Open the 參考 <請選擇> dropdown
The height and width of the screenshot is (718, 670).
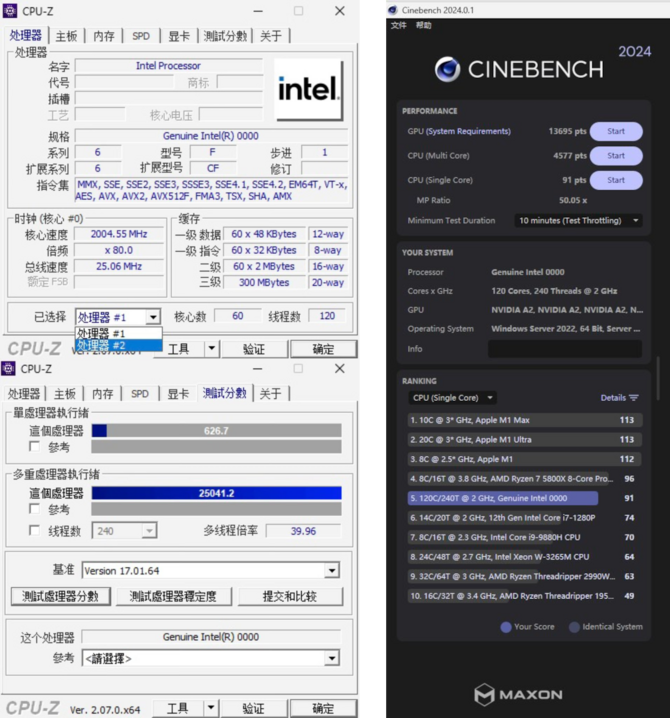(332, 658)
